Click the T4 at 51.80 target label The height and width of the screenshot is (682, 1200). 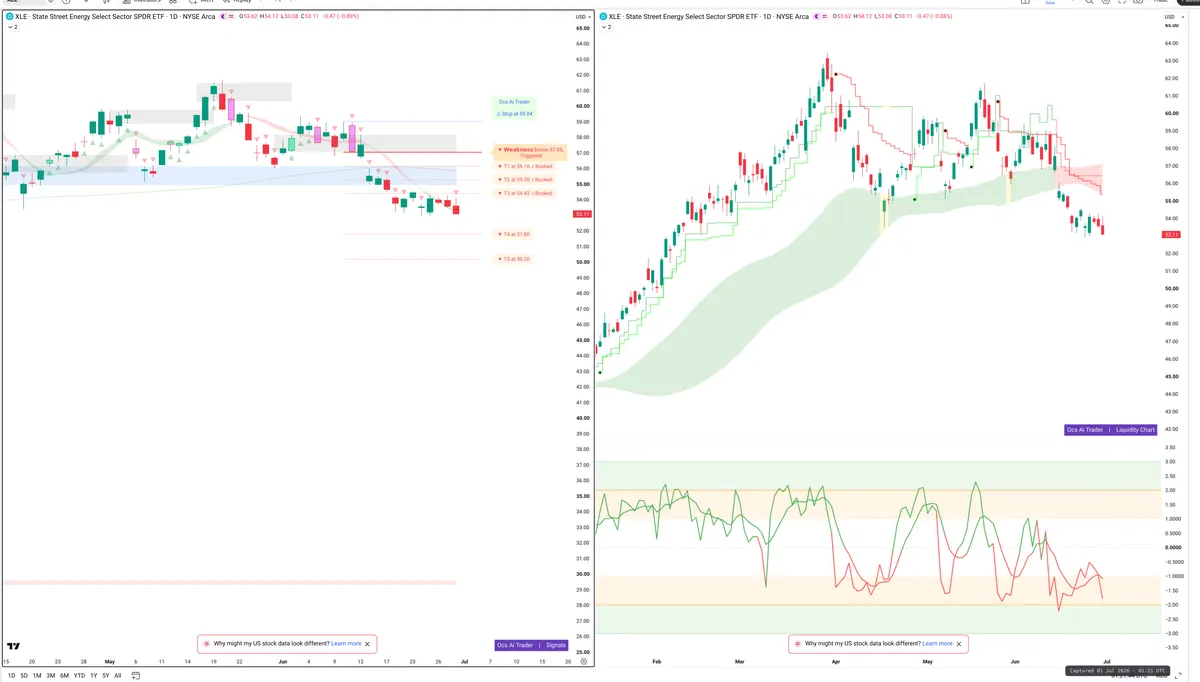coord(514,234)
